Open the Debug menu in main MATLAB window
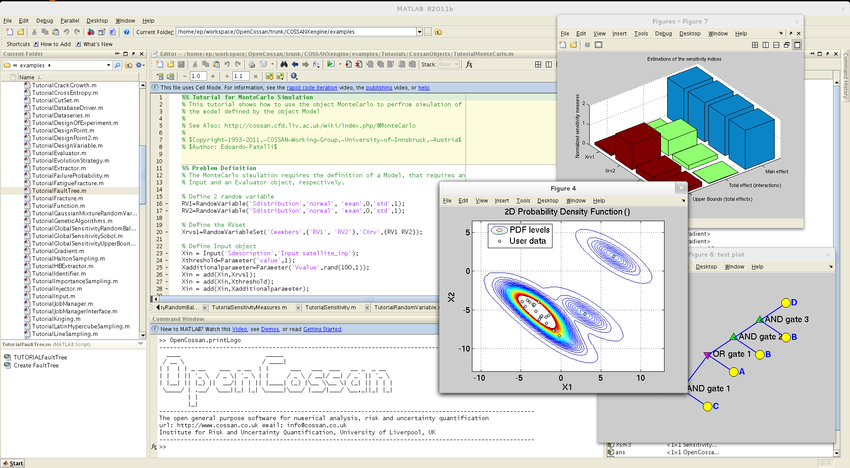The image size is (850, 468). coord(44,21)
